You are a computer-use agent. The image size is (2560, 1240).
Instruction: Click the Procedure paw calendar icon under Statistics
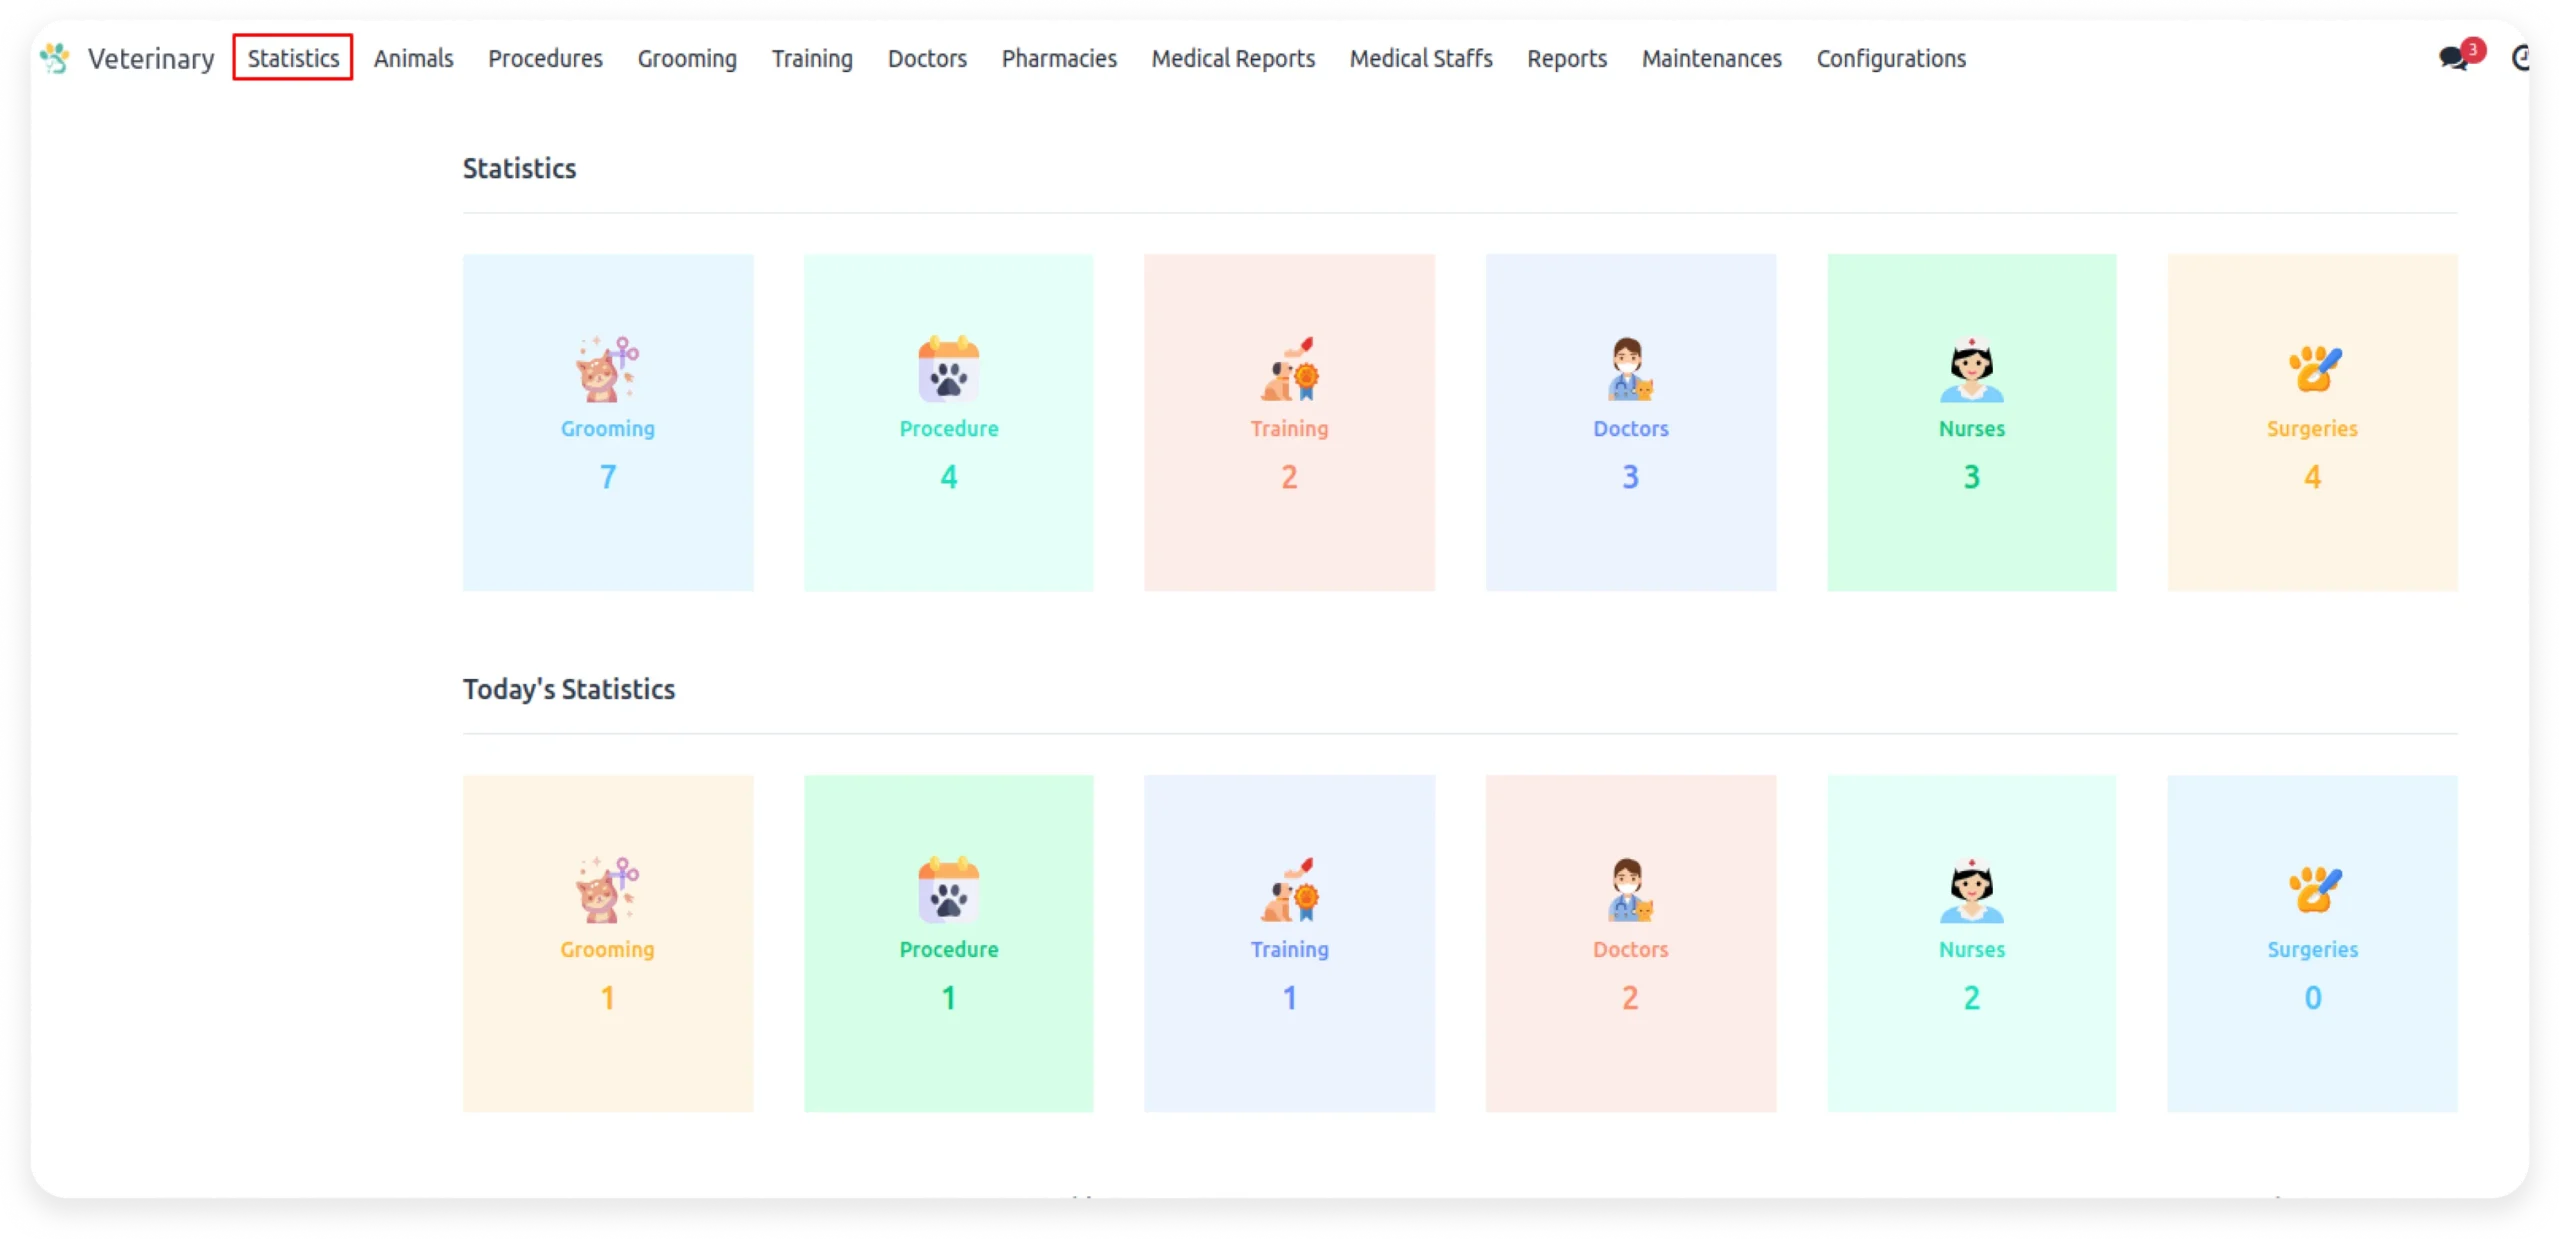(x=948, y=369)
